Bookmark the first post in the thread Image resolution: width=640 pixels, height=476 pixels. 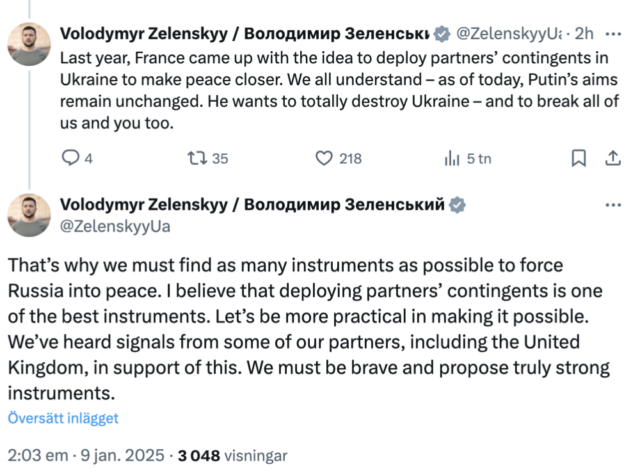coord(577,158)
